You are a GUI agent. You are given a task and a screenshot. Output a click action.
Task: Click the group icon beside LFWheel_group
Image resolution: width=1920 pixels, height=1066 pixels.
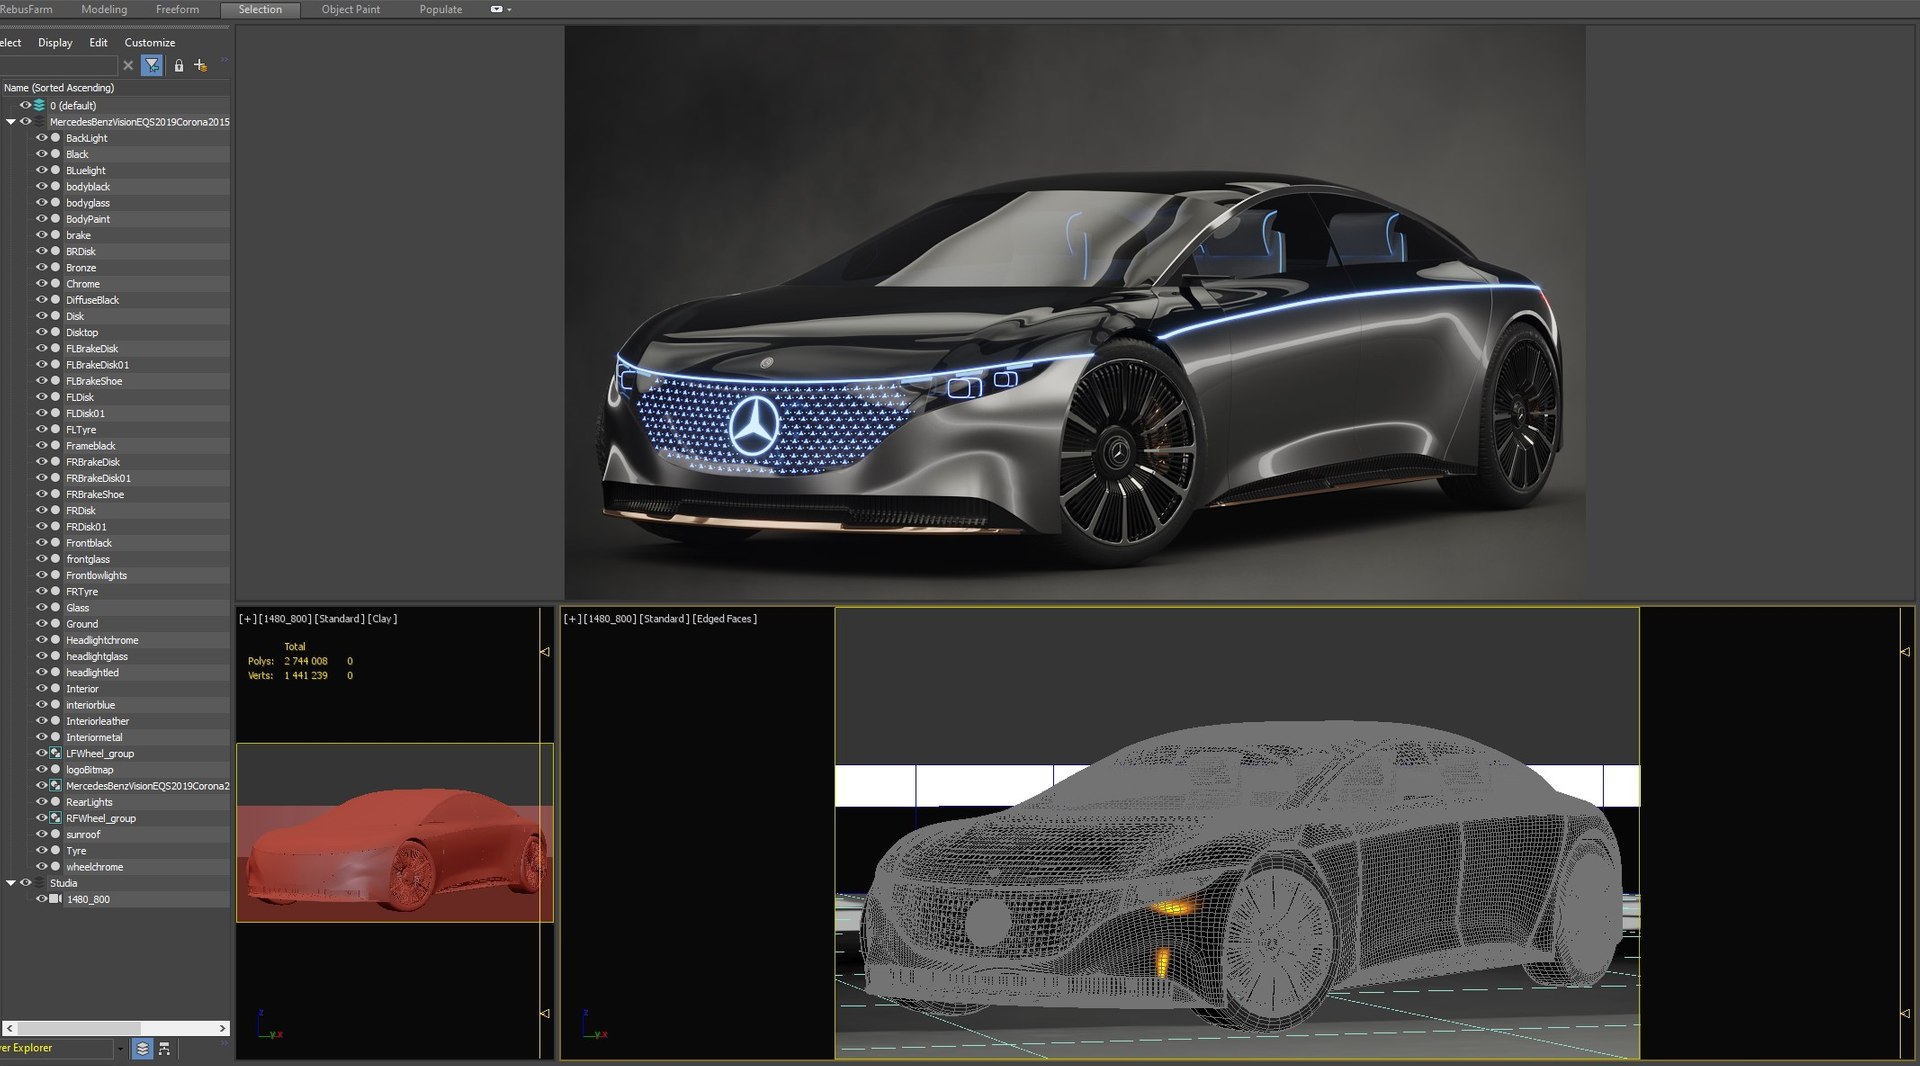[56, 754]
